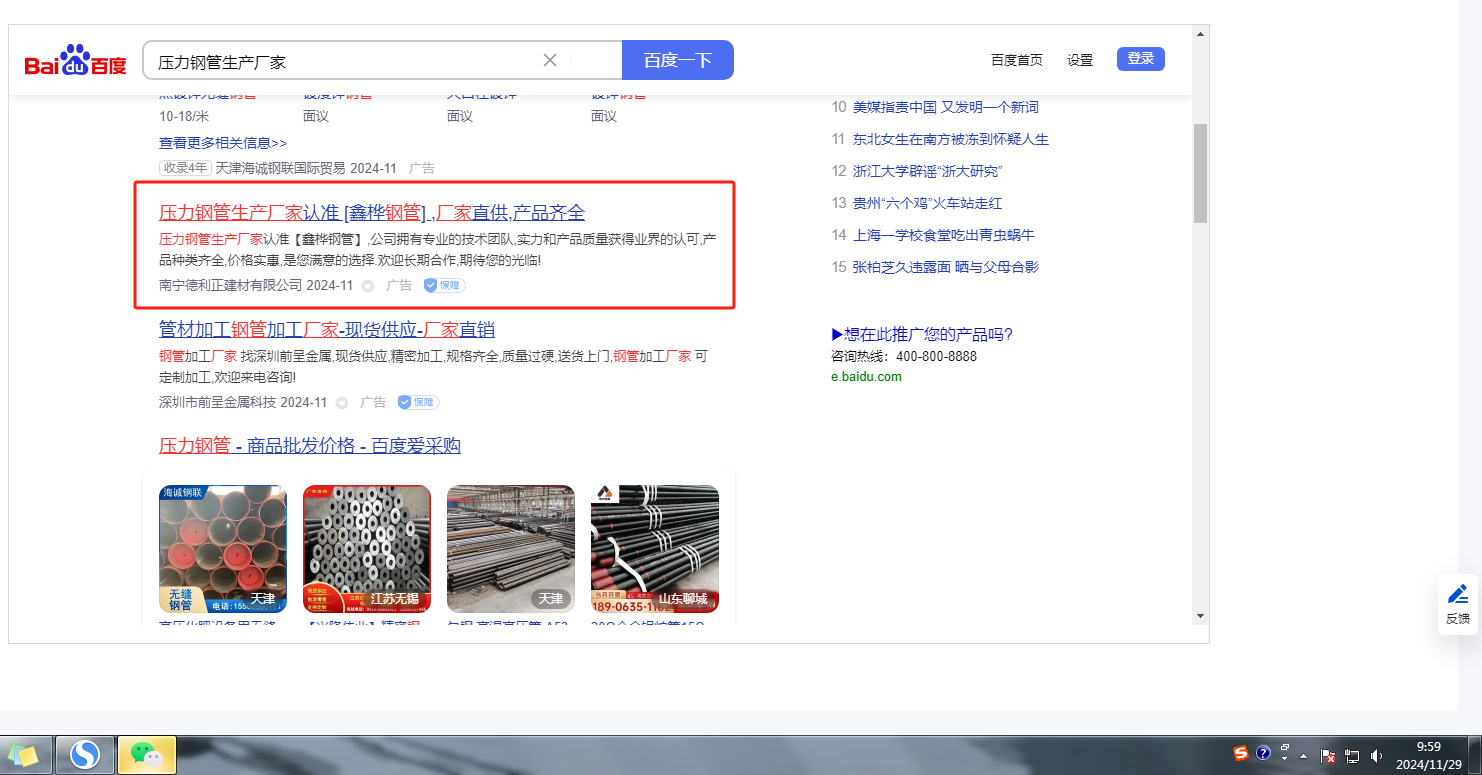Click the 咨询热线：400-800-8888 text
Screen dimensions: 1482x775
[904, 356]
